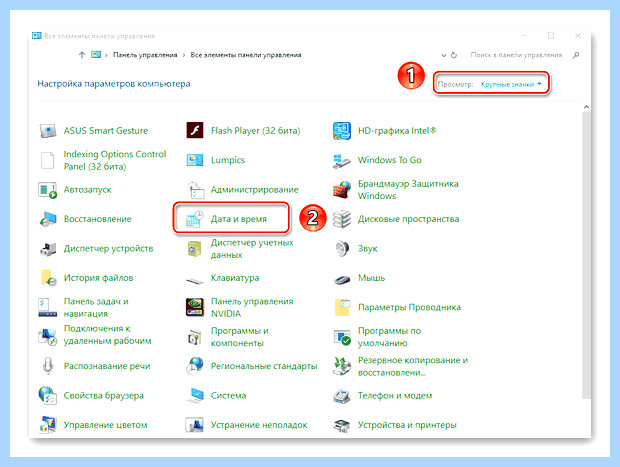620x467 pixels.
Task: Open the HD-графика Intel icon
Action: tap(342, 131)
